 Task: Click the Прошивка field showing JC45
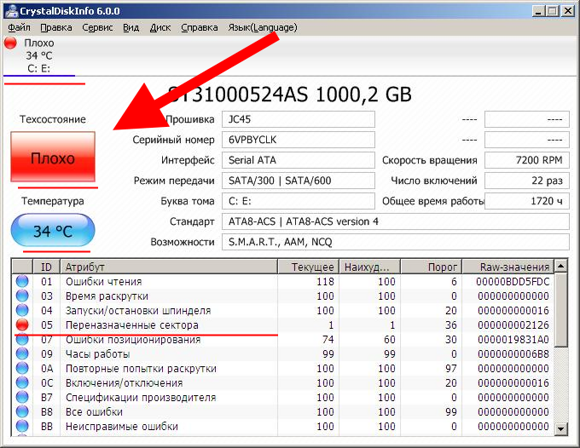tap(298, 119)
